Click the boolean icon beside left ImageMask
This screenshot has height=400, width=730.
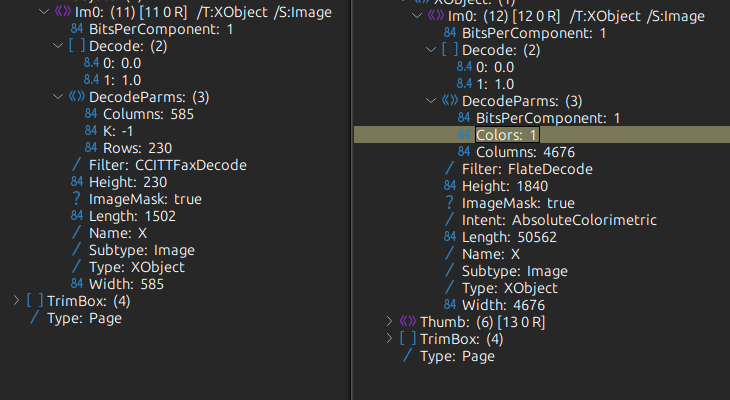click(x=77, y=199)
